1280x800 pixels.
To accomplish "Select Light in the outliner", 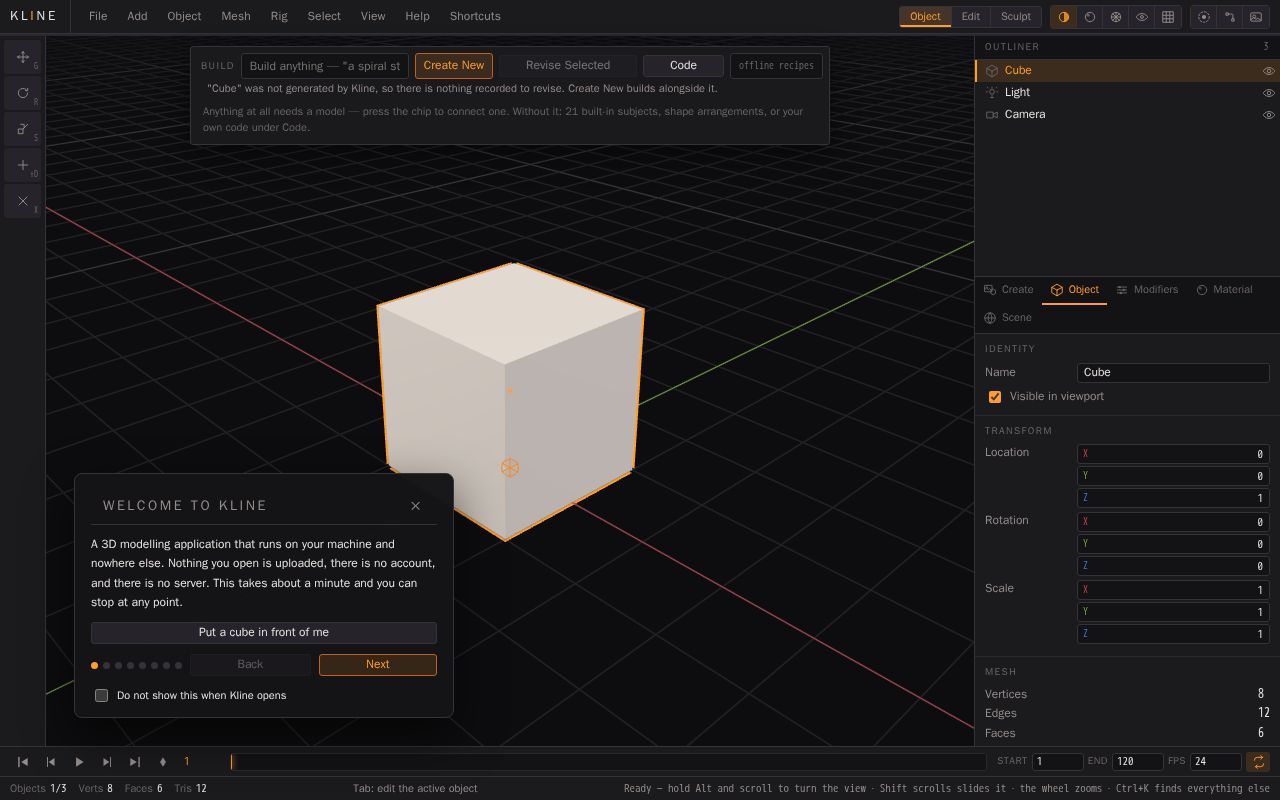I will (1126, 93).
